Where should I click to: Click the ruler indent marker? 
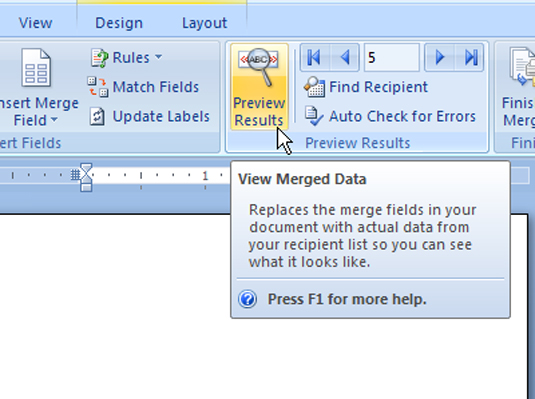tap(86, 177)
